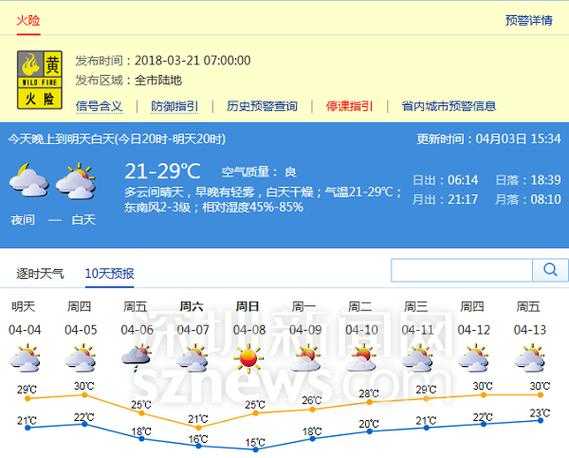Click the nighttime cloudy moon icon
Viewport: 569px width, 458px height.
(x=28, y=180)
